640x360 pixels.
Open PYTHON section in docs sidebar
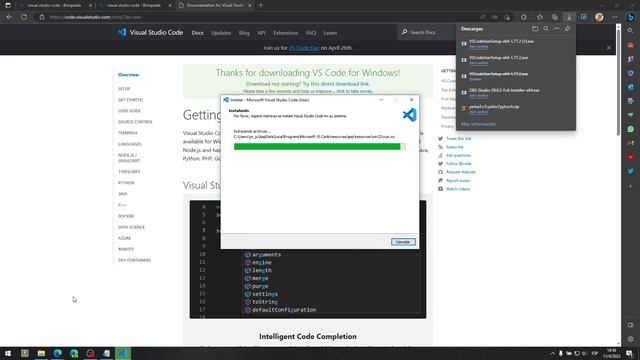pos(126,183)
